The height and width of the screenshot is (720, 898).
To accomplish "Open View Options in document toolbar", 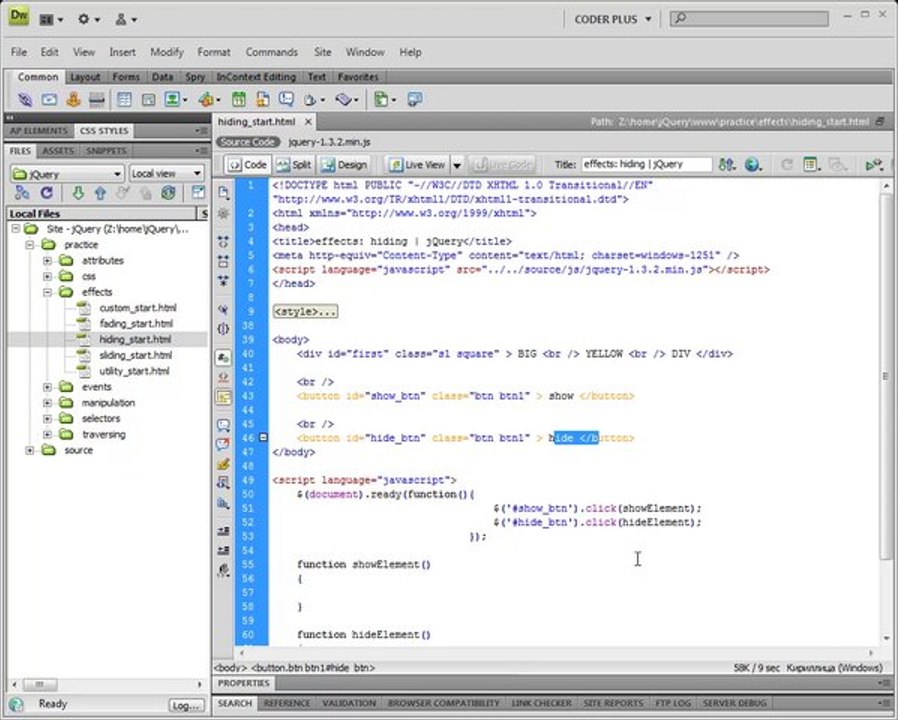I will (x=812, y=165).
